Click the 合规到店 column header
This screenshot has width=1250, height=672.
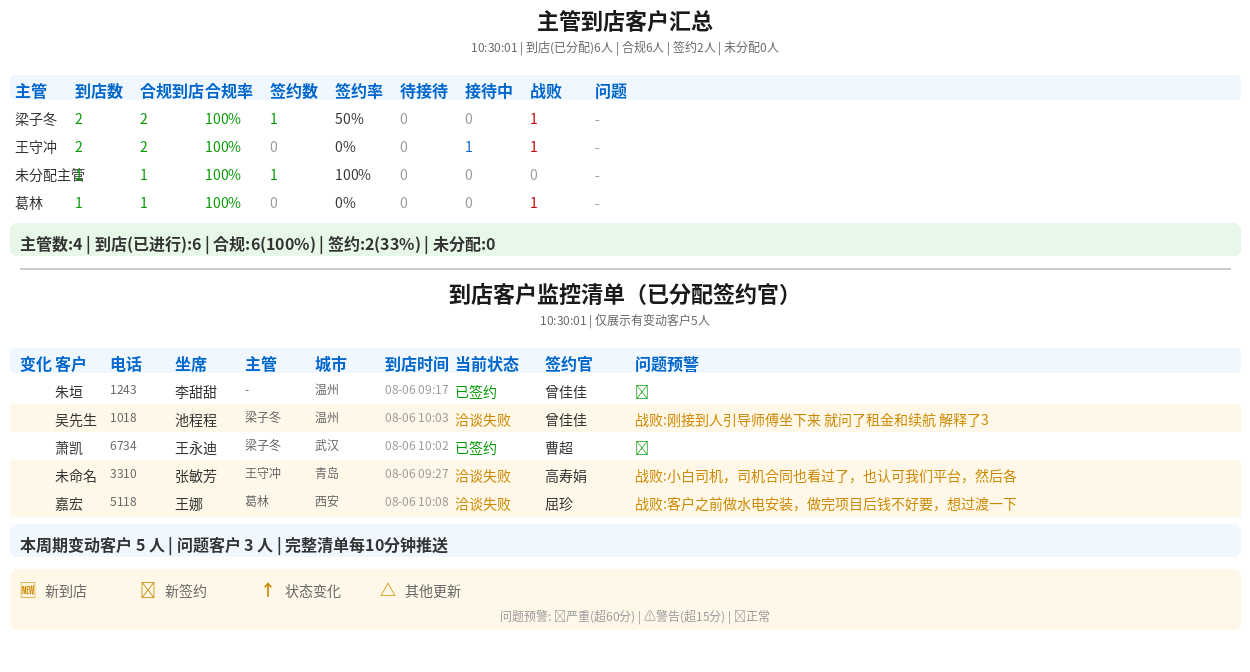(x=172, y=91)
